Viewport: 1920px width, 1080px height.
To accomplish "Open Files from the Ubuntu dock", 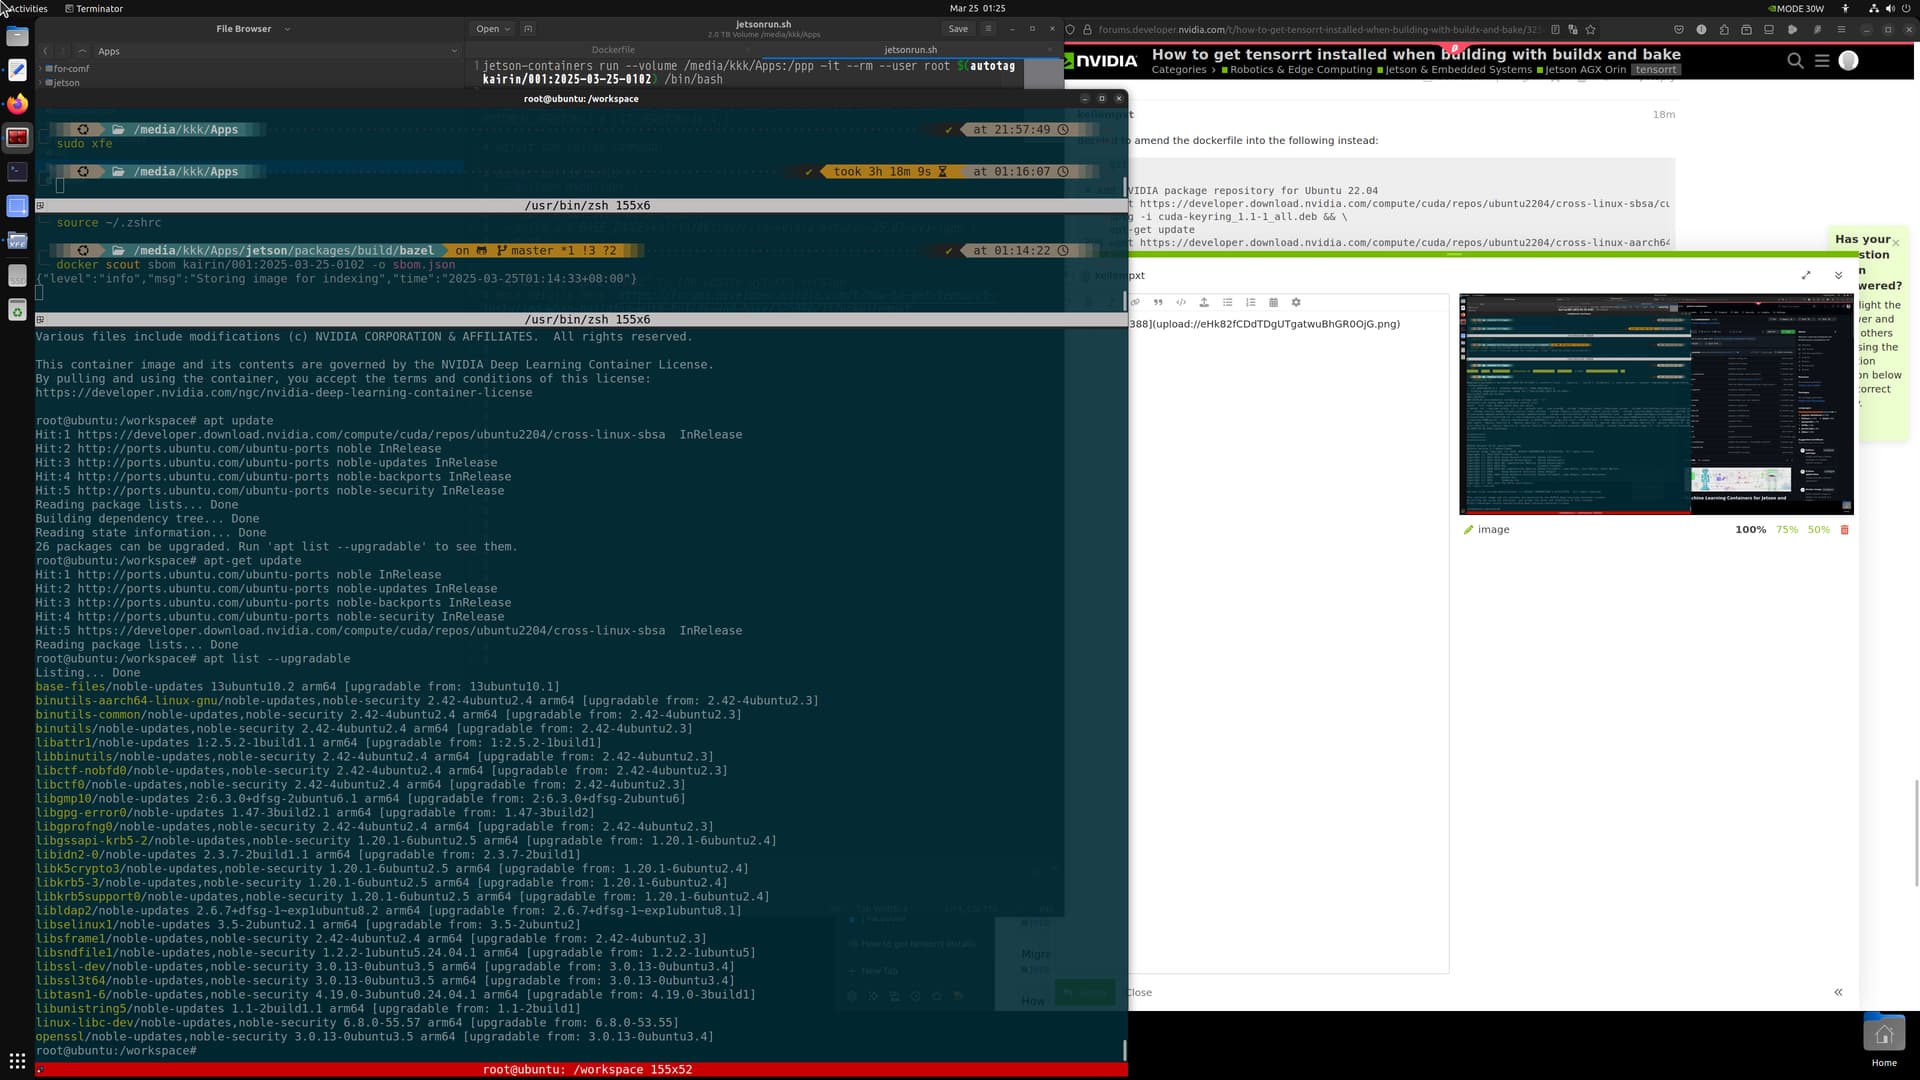I will click(x=17, y=36).
